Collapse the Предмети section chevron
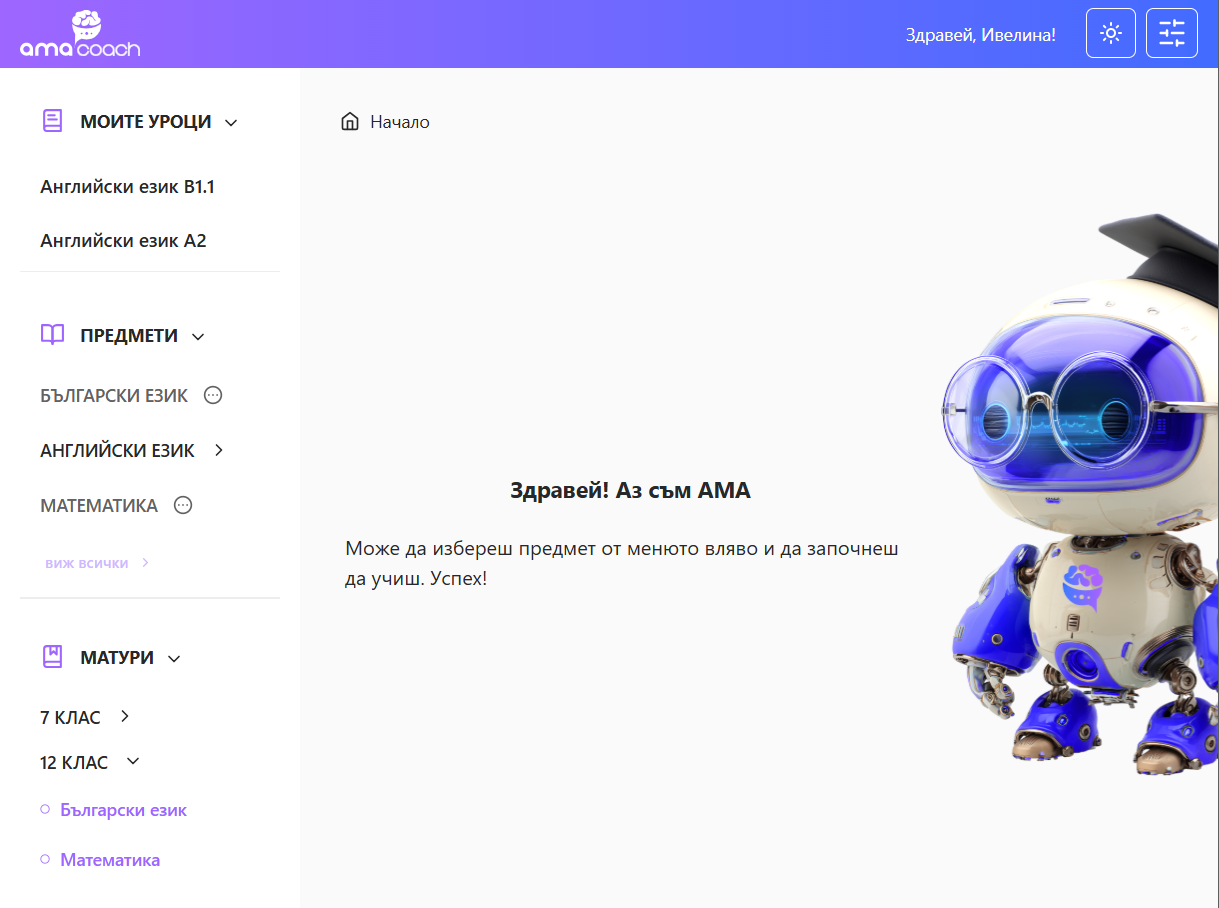Image resolution: width=1219 pixels, height=908 pixels. pos(198,337)
